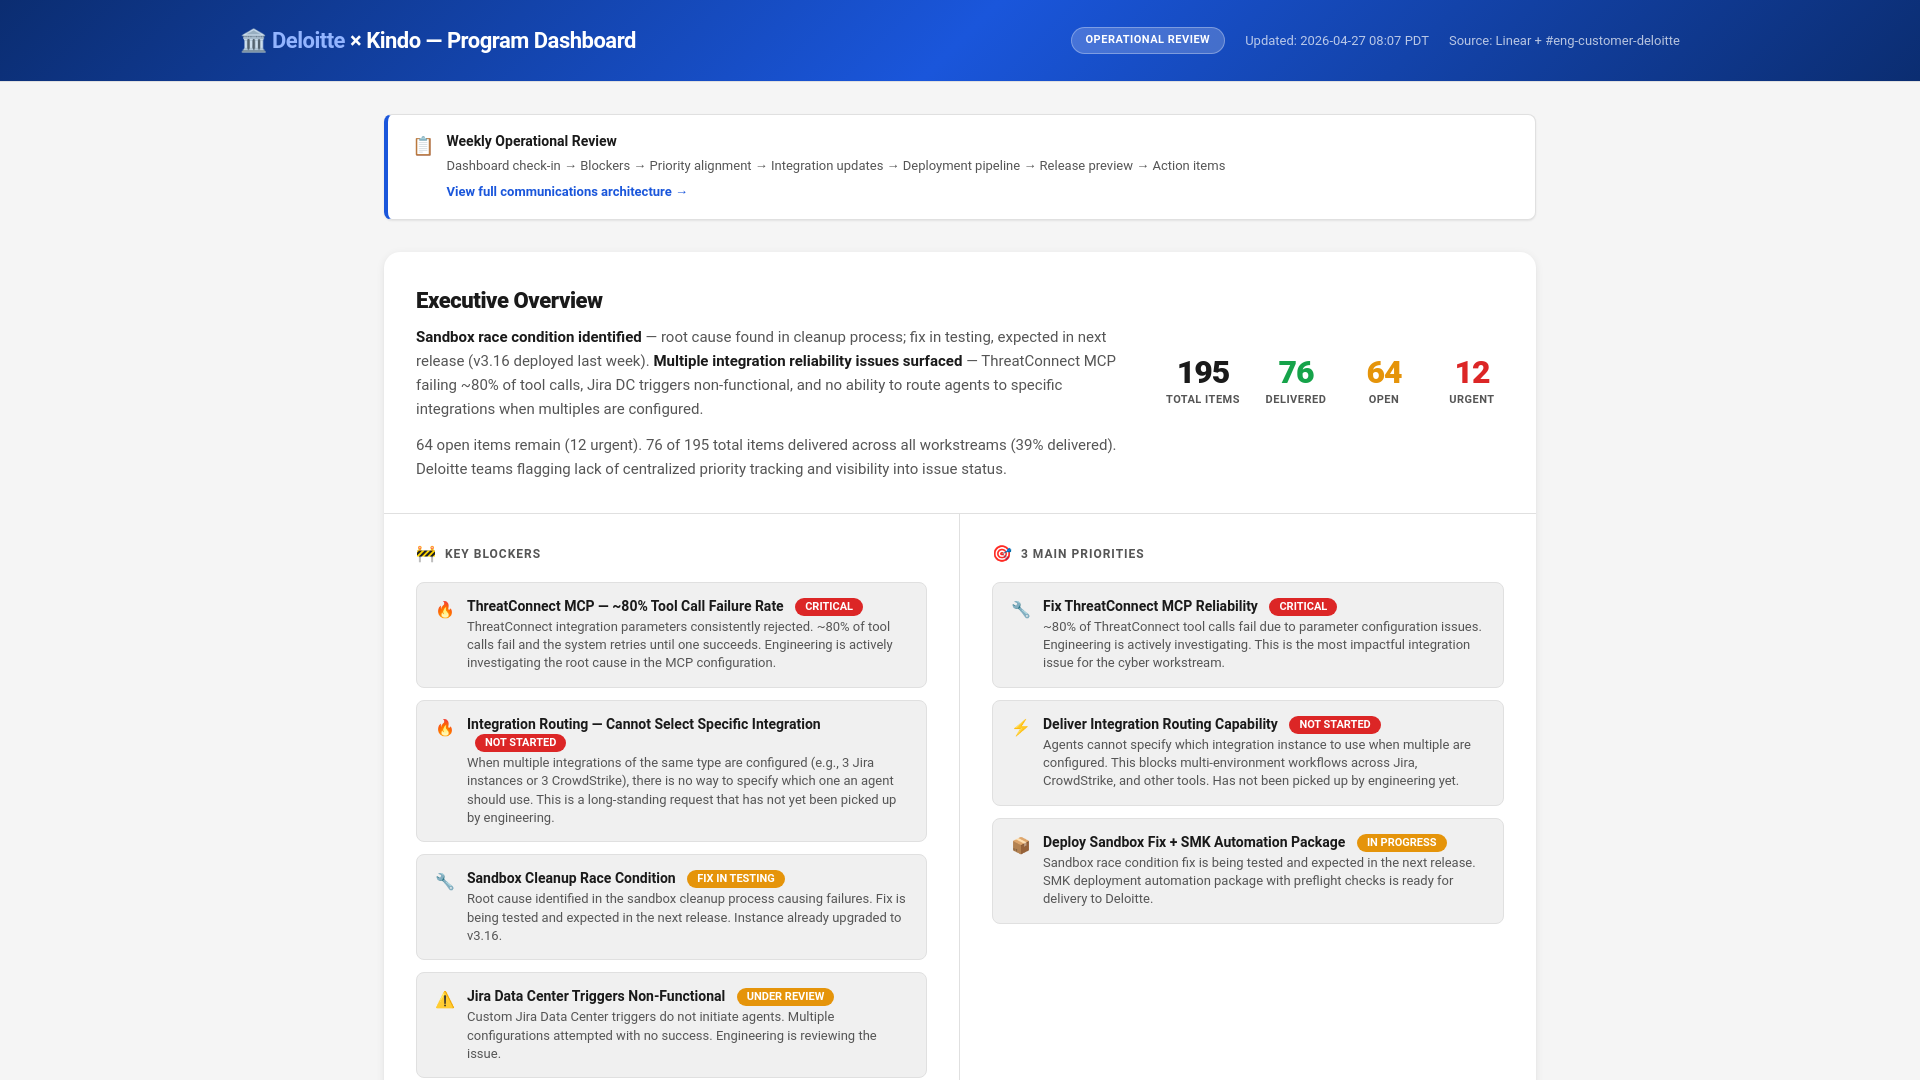Click the Executive Overview heading
Viewport: 1920px width, 1080px height.
click(509, 301)
